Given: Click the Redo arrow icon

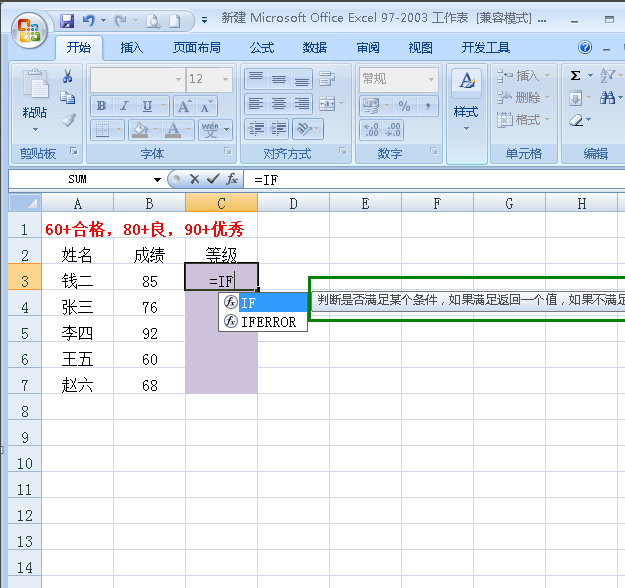Looking at the screenshot, I should (120, 20).
